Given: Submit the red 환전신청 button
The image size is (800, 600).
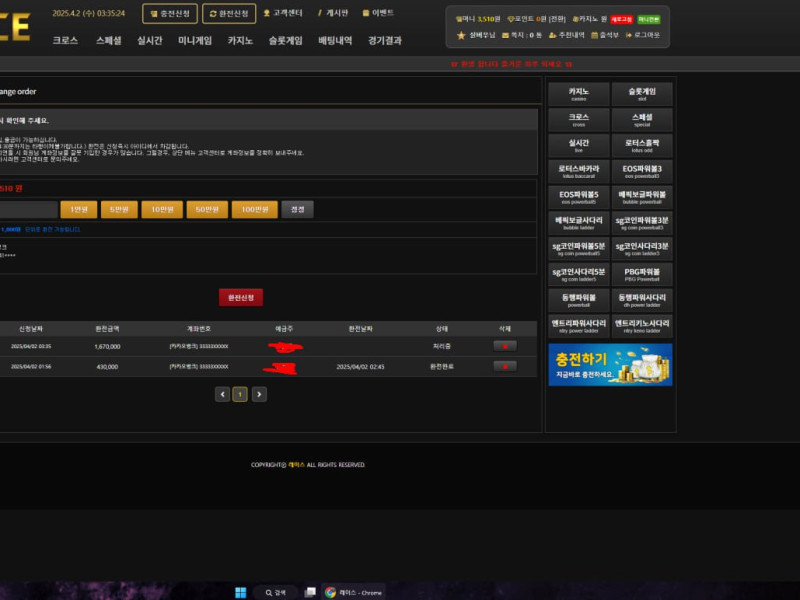Looking at the screenshot, I should pyautogui.click(x=240, y=297).
